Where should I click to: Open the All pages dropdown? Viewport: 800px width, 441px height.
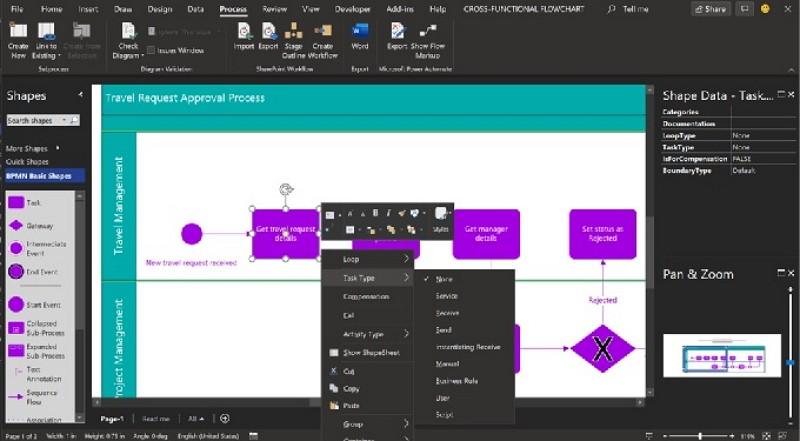coord(196,419)
